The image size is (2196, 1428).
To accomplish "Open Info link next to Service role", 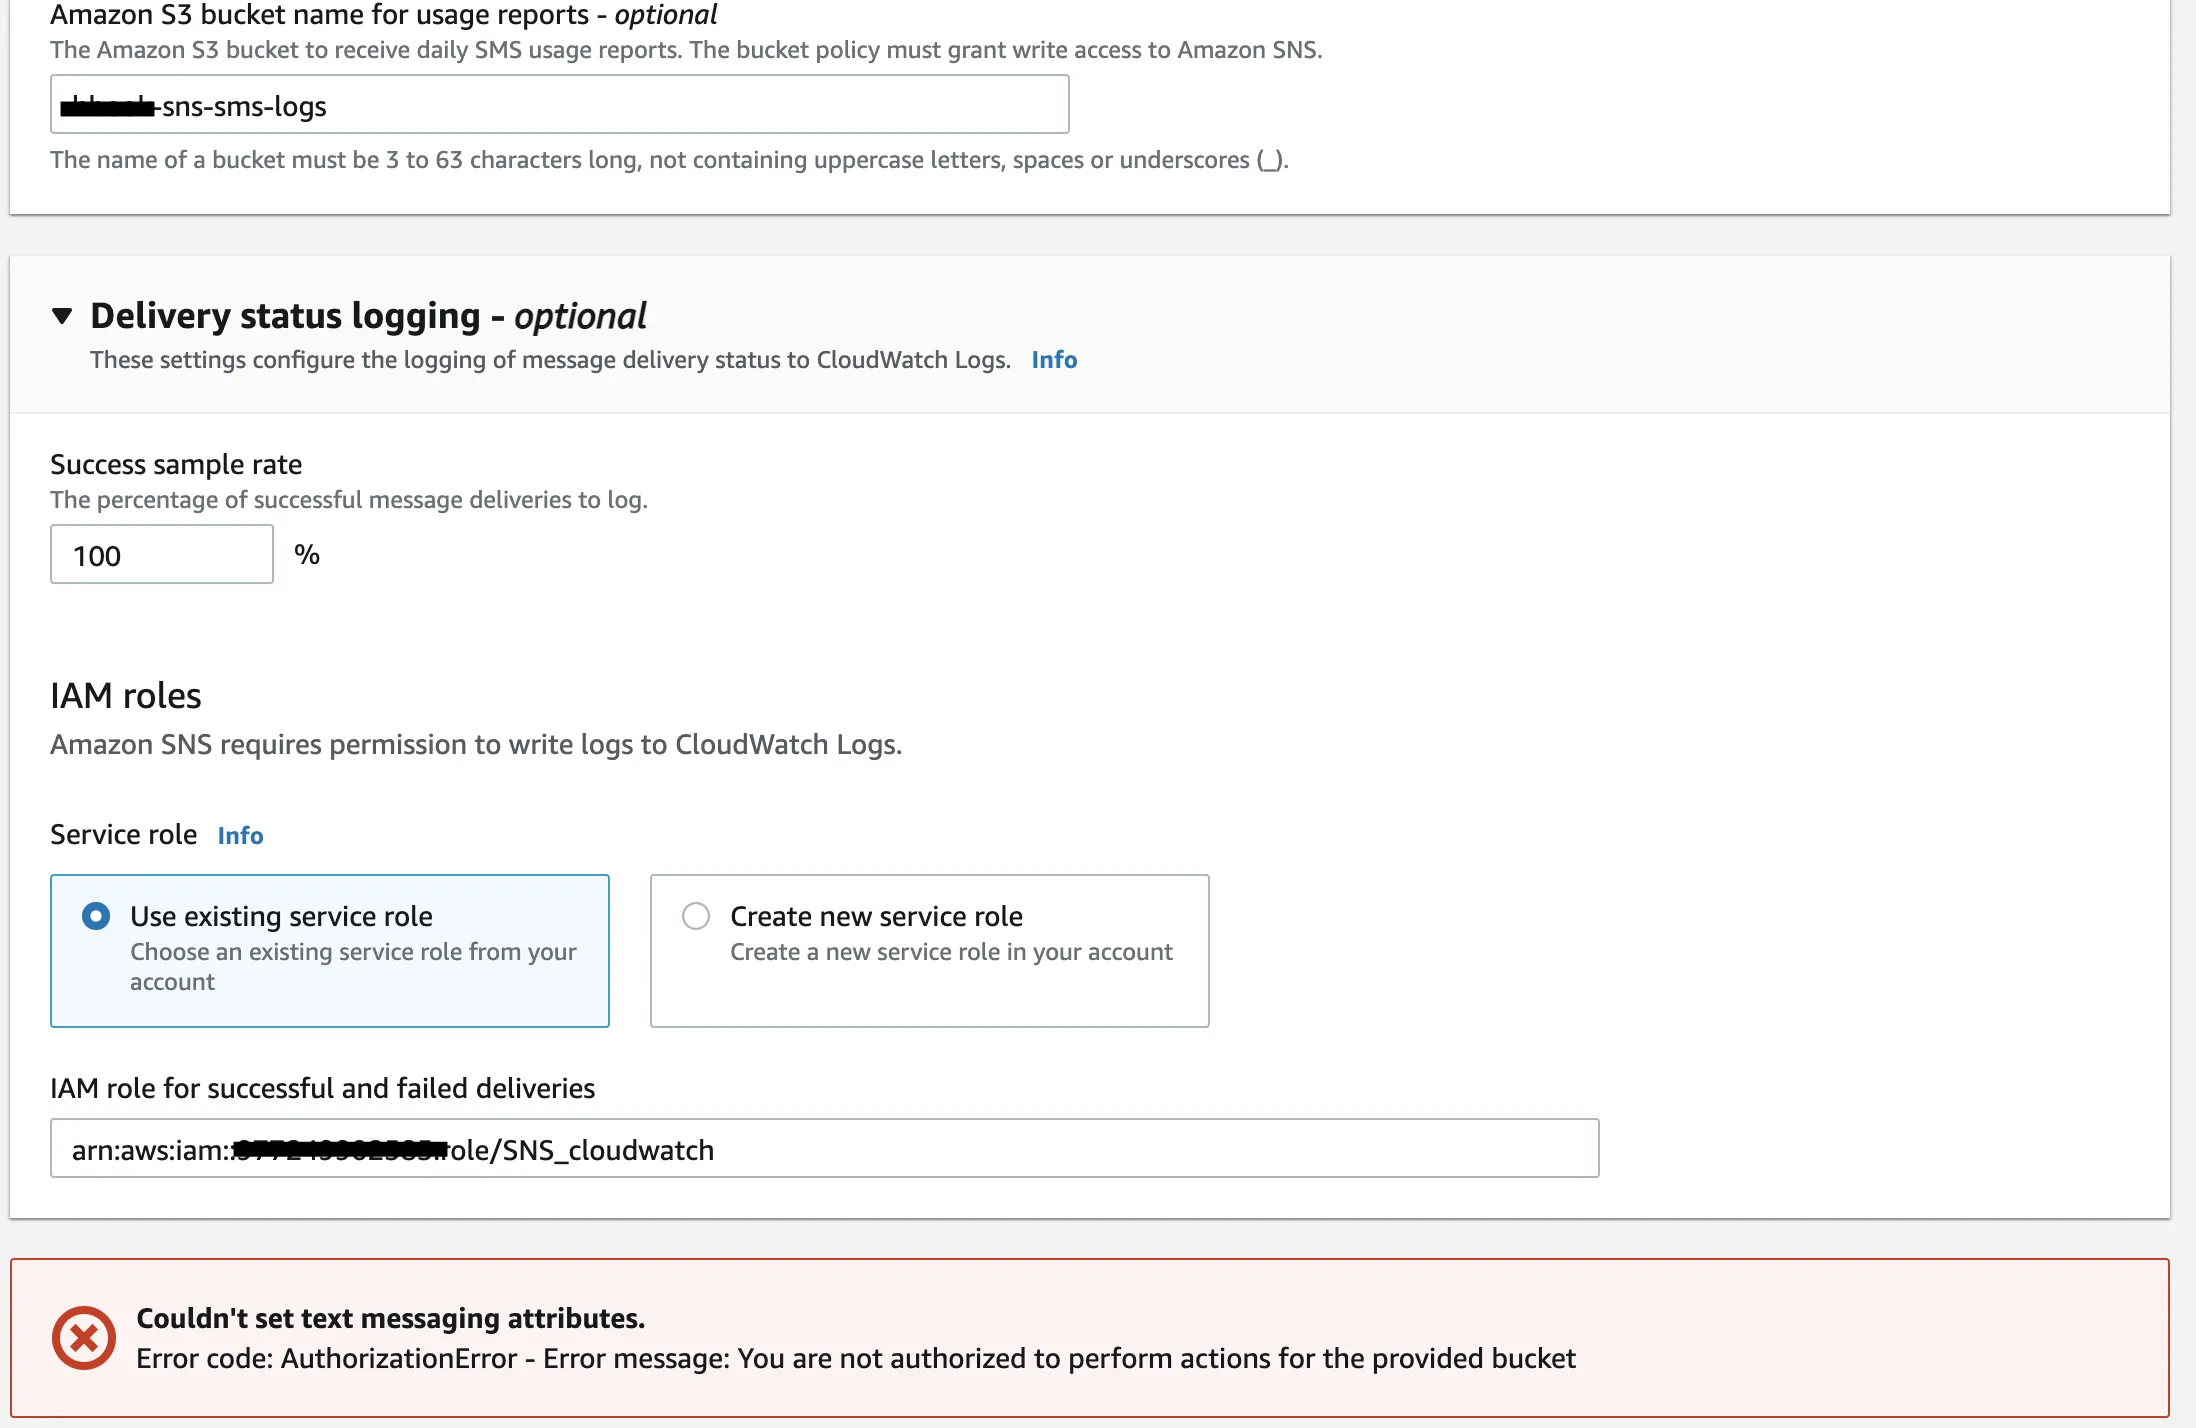I will pyautogui.click(x=240, y=835).
